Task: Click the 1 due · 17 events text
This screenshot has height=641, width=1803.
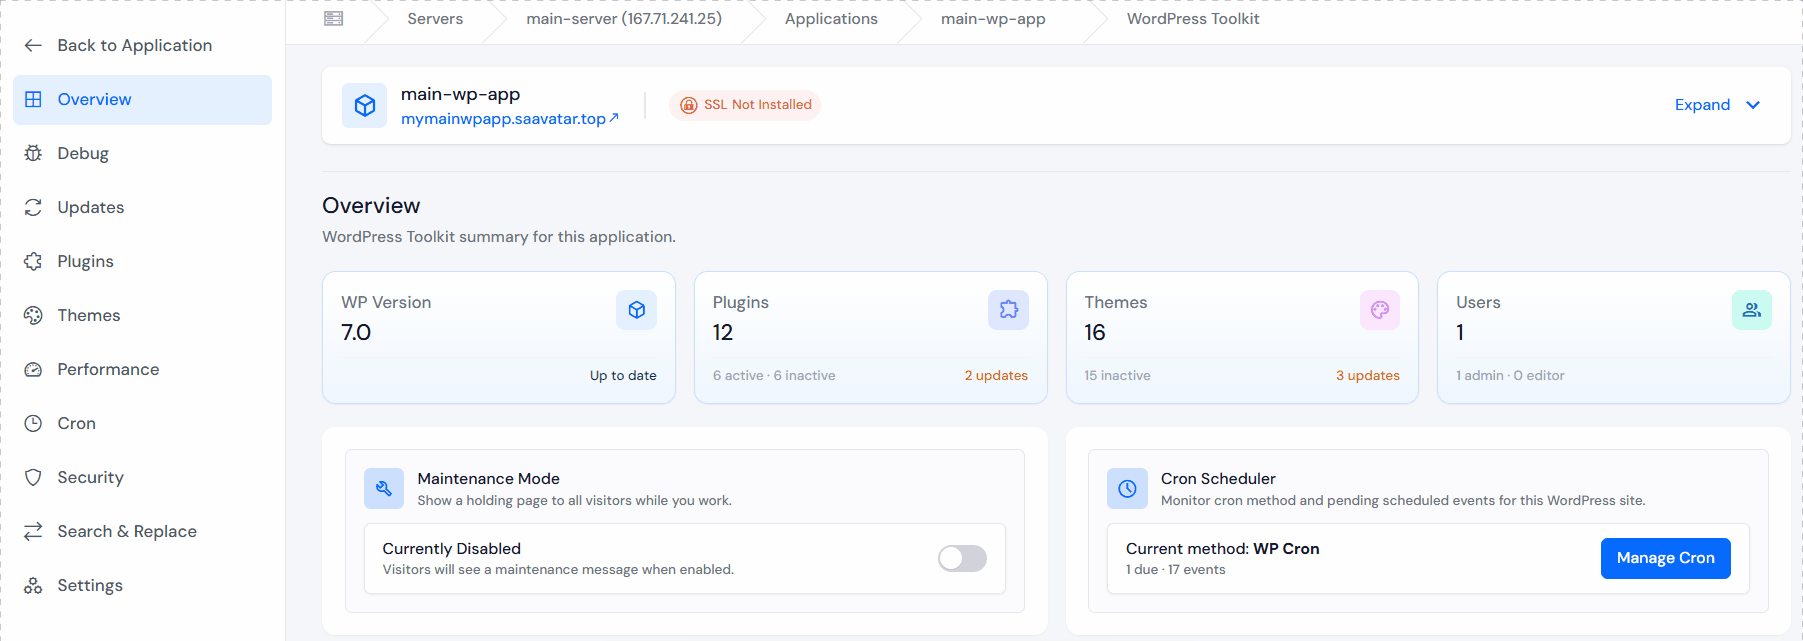Action: [x=1175, y=570]
